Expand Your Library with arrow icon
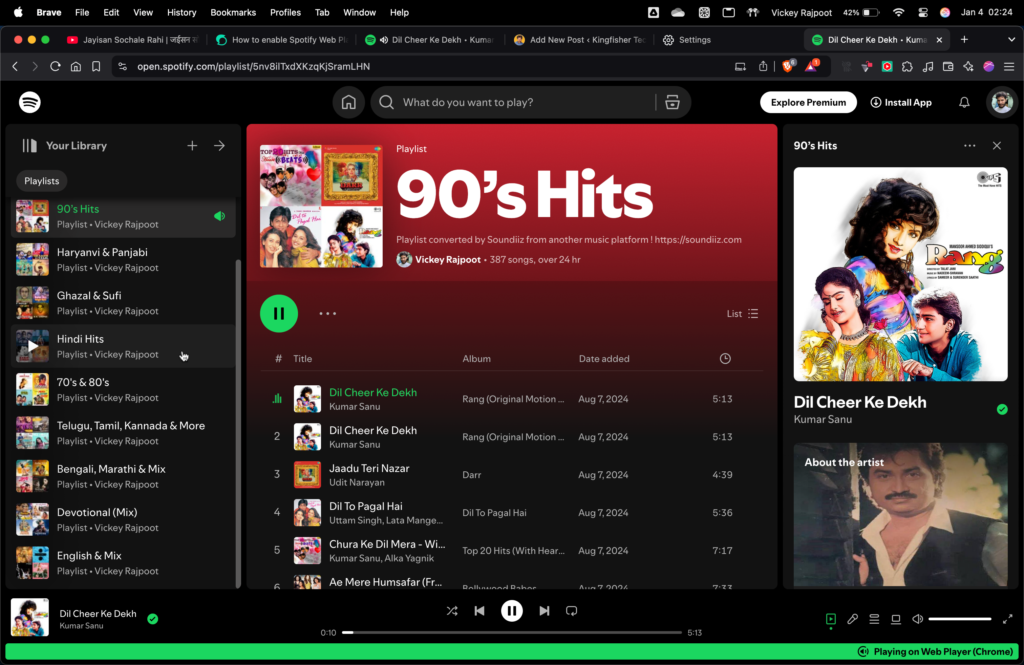Viewport: 1024px width, 665px height. tap(219, 146)
